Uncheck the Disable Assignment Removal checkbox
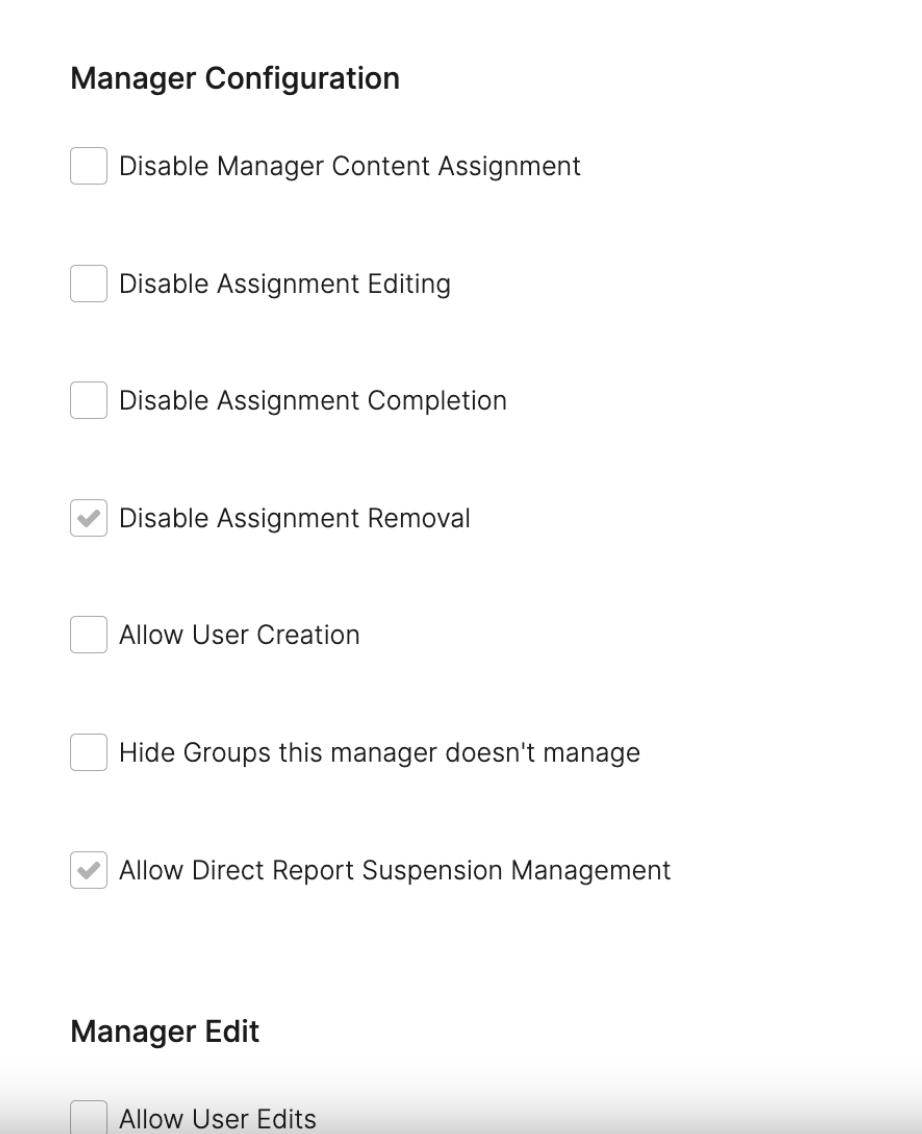This screenshot has width=922, height=1134. pyautogui.click(x=88, y=518)
